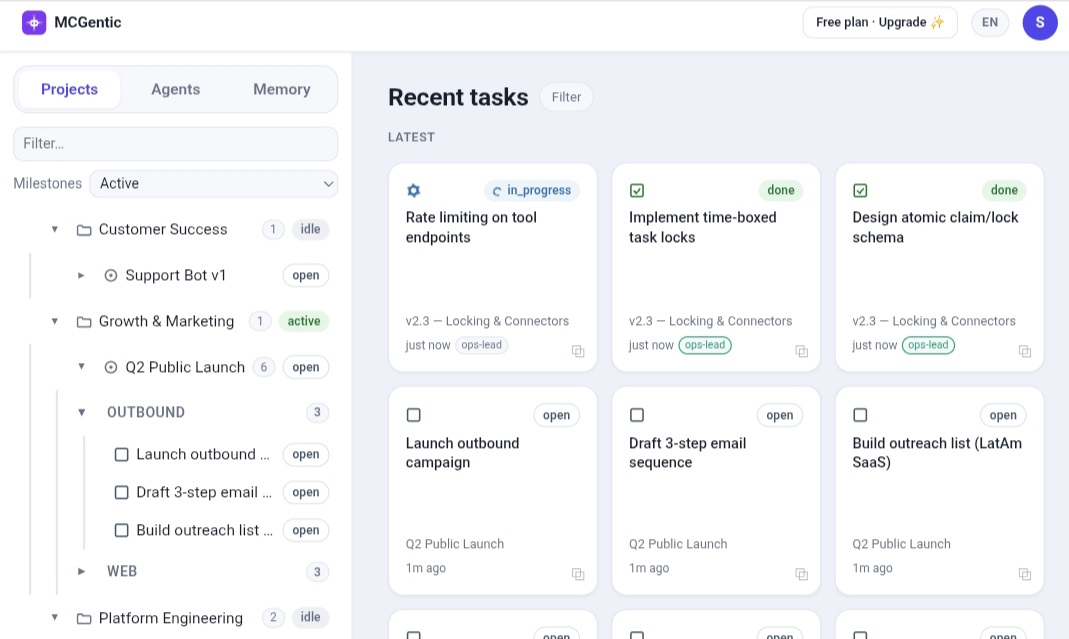Toggle done checkbox on Design atomic claim/lock schema card
Image resolution: width=1069 pixels, height=639 pixels.
860,190
